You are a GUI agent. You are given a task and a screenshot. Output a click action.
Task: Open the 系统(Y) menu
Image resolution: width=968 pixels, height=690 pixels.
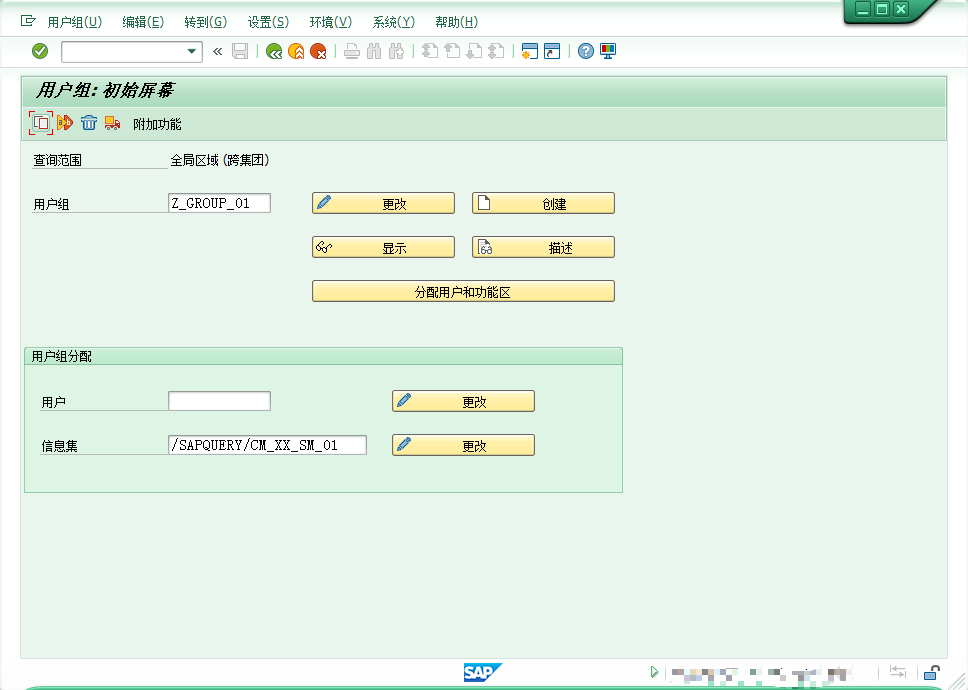tap(394, 22)
